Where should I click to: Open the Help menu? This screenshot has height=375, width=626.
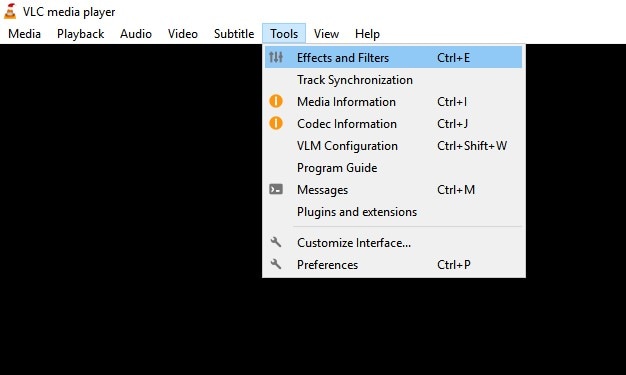tap(367, 34)
